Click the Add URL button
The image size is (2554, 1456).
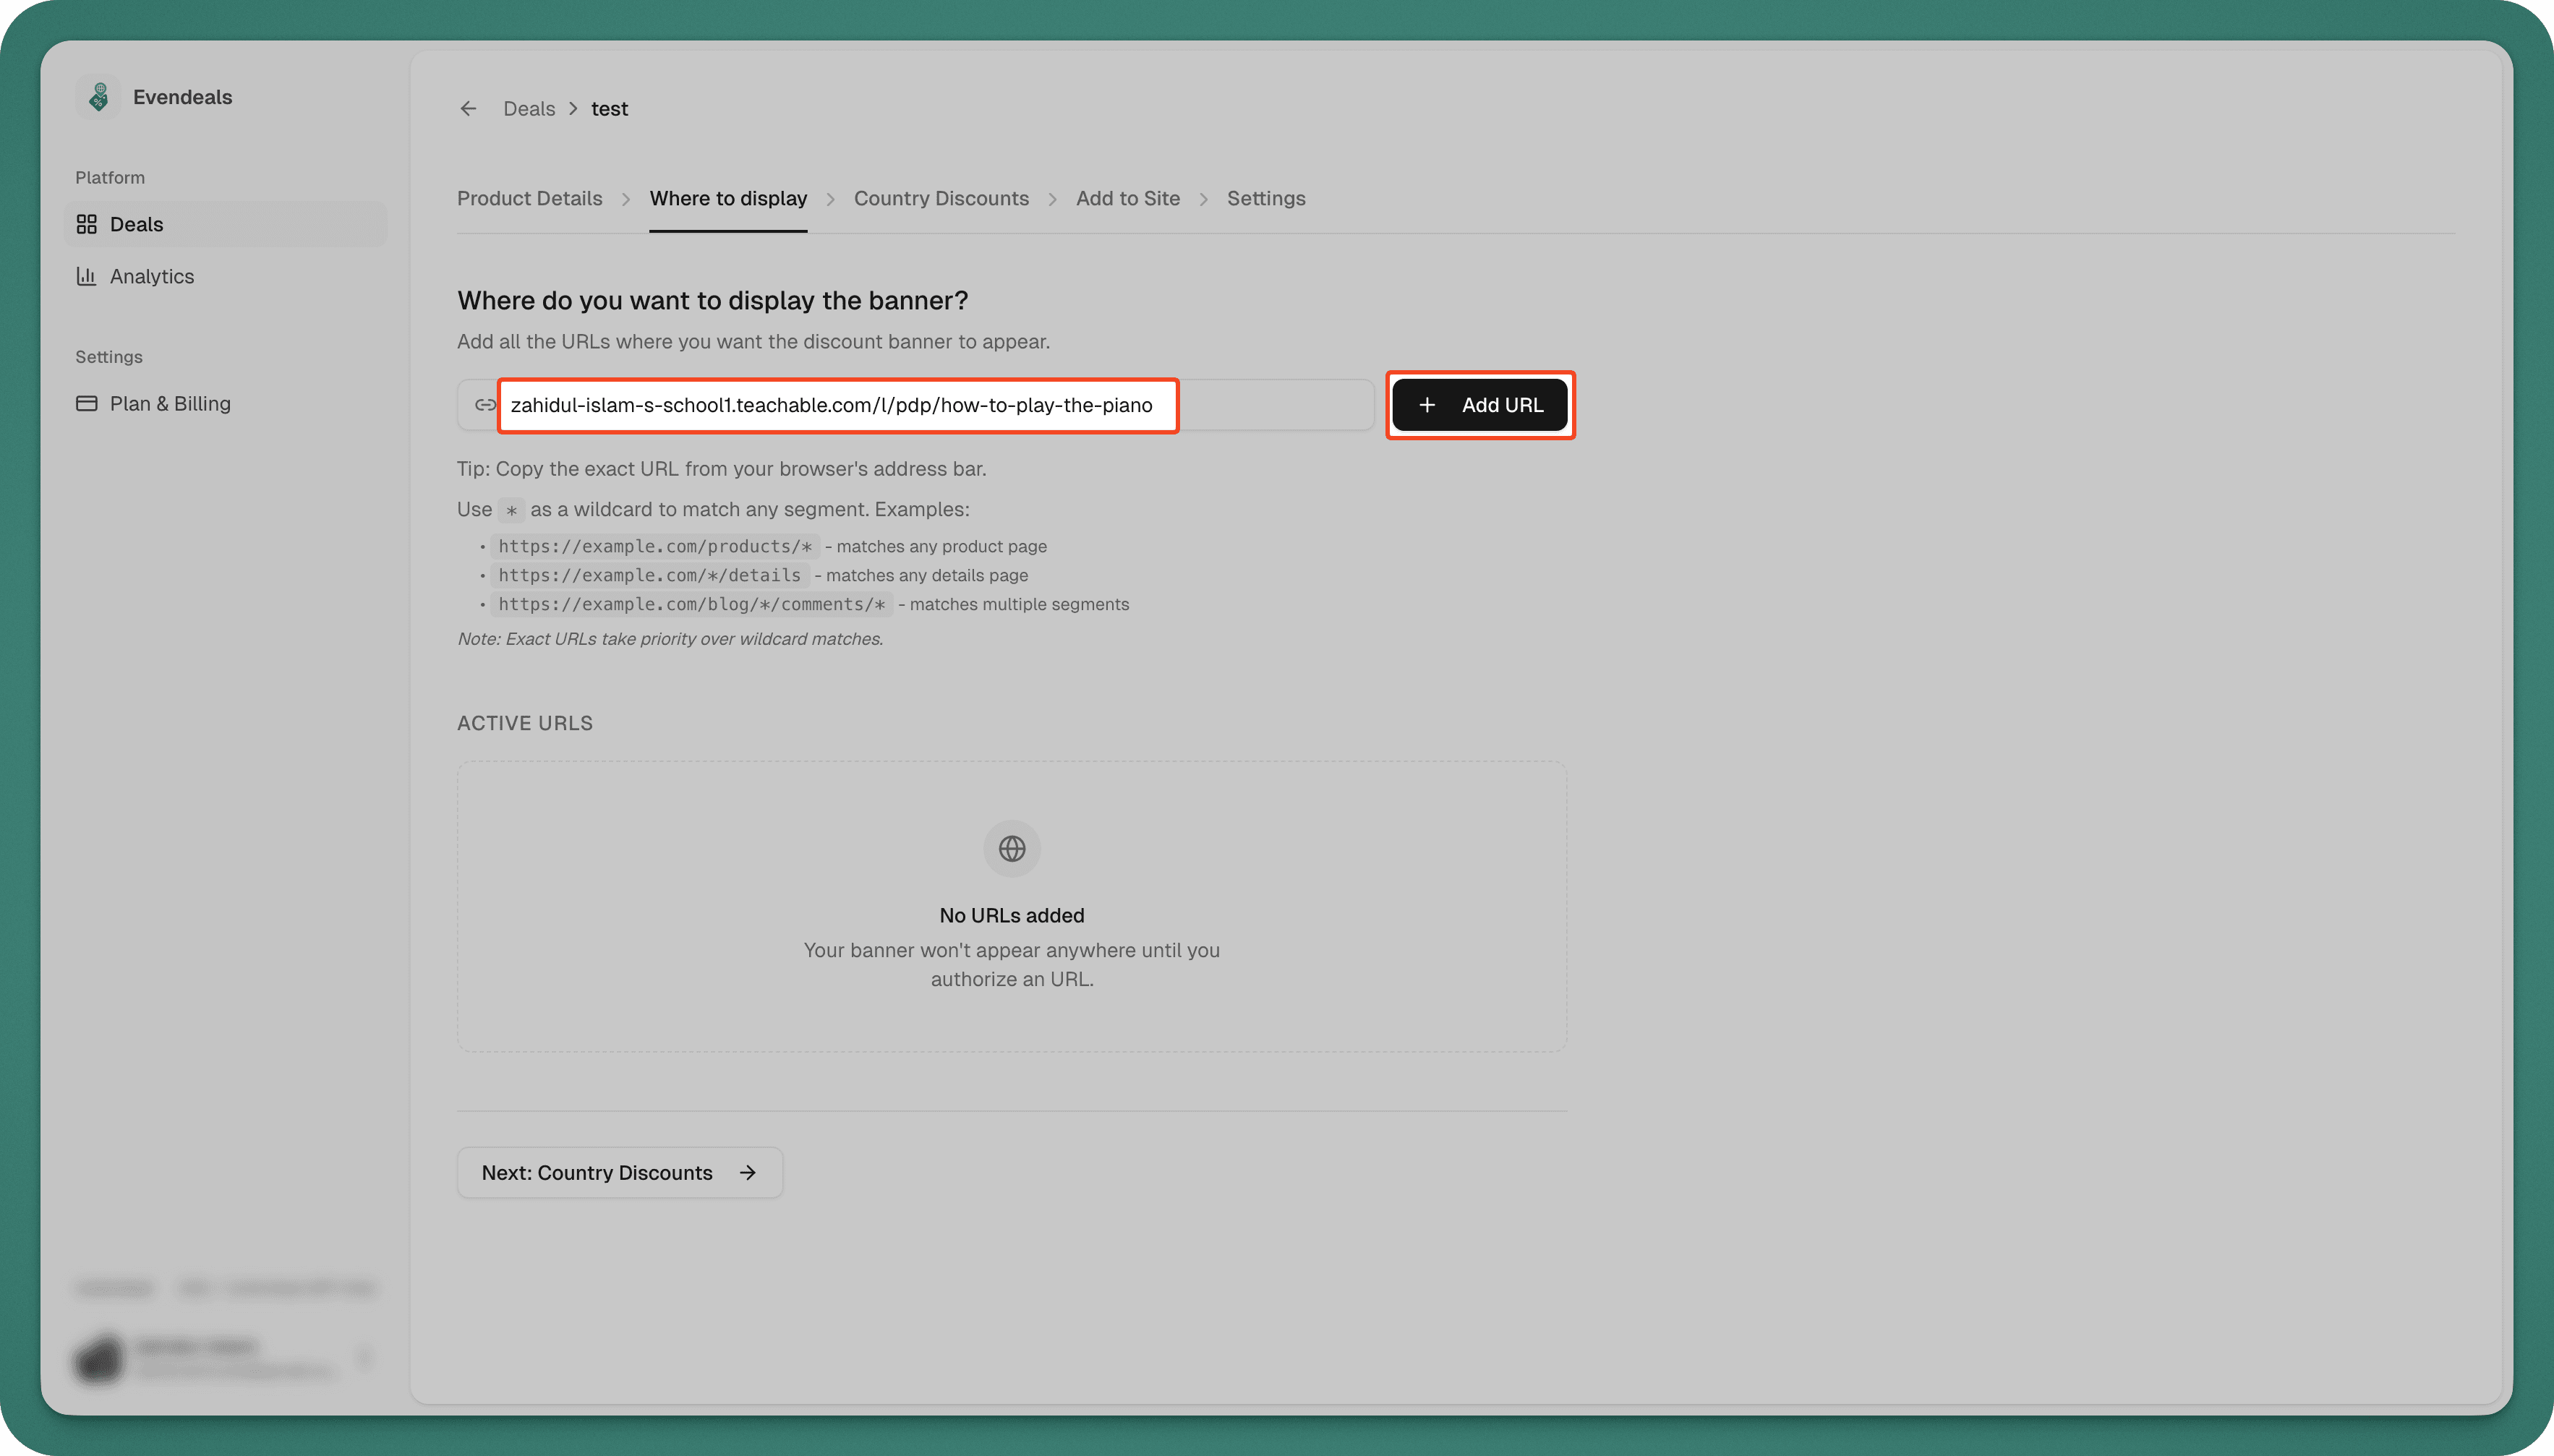pos(1480,405)
